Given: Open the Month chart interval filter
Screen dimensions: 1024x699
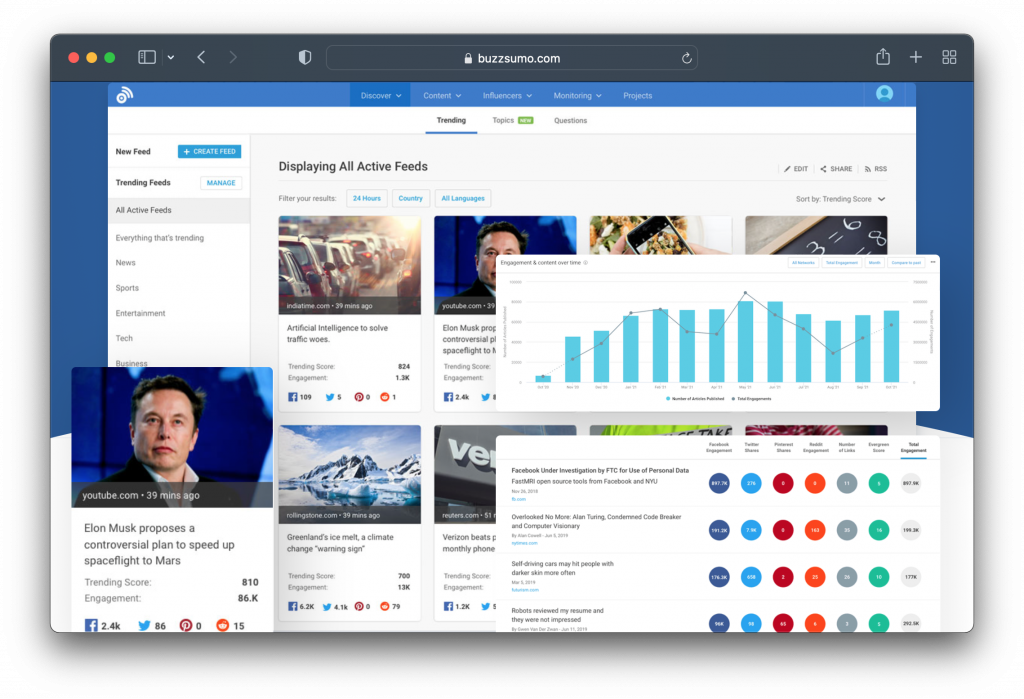Looking at the screenshot, I should 874,263.
